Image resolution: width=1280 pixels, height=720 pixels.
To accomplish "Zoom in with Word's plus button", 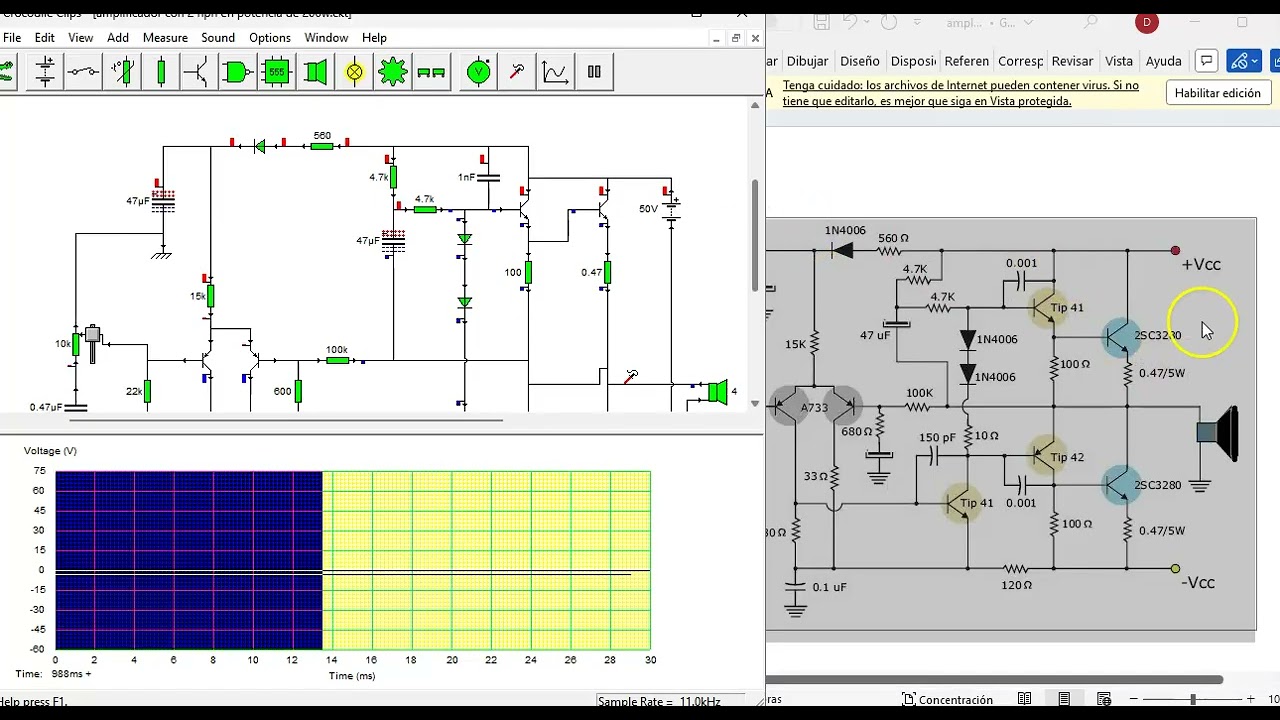I will click(1250, 699).
